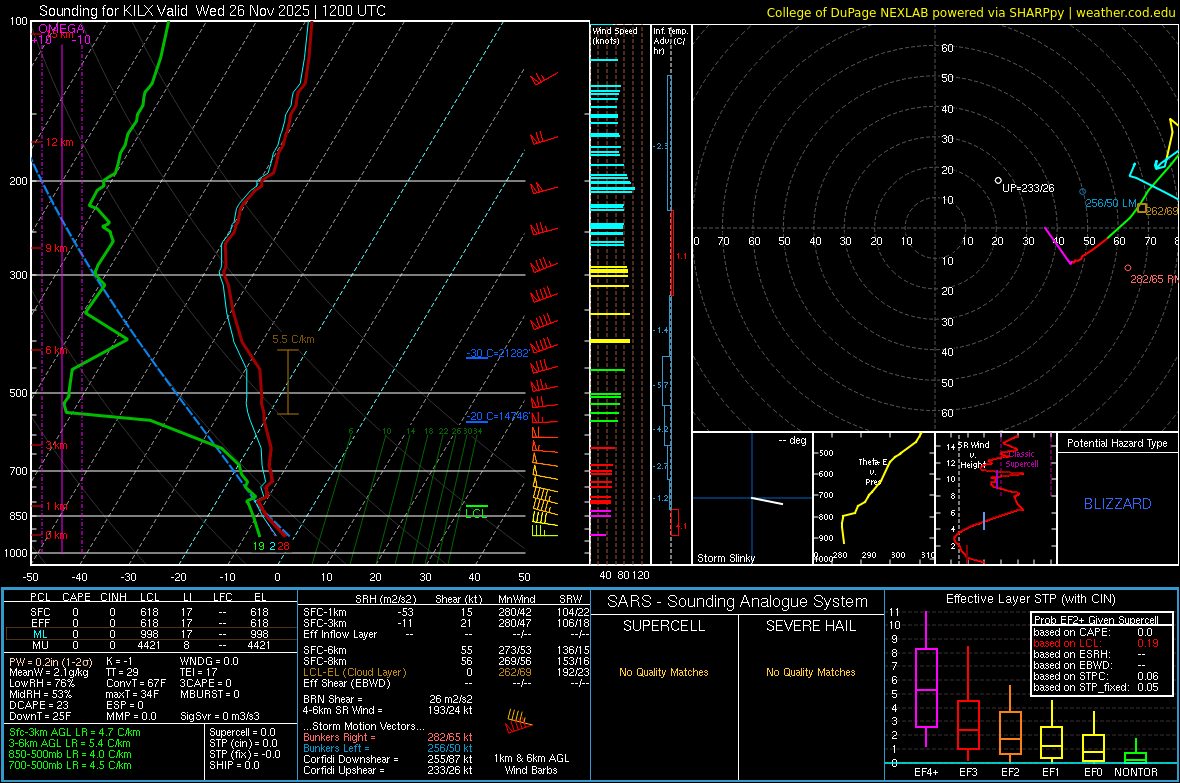Click the Corfidi Downshear = 255/87 kt line
Image resolution: width=1180 pixels, height=783 pixels.
[x=388, y=759]
